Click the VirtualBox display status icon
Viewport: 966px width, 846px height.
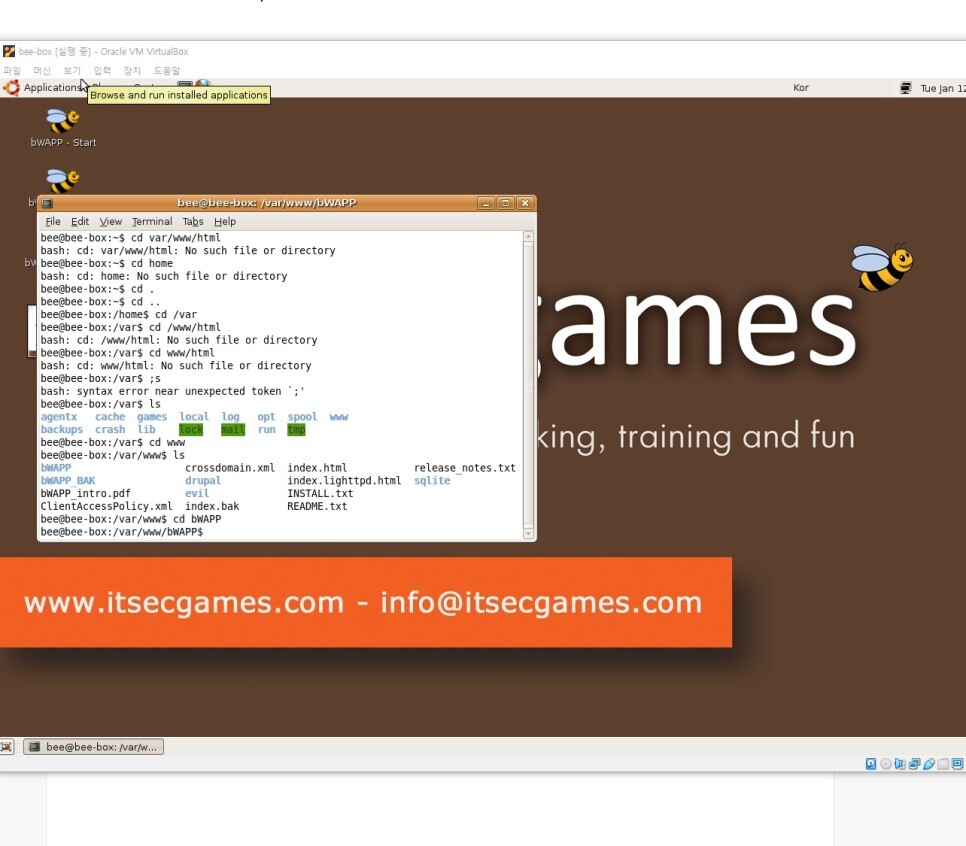tap(957, 764)
